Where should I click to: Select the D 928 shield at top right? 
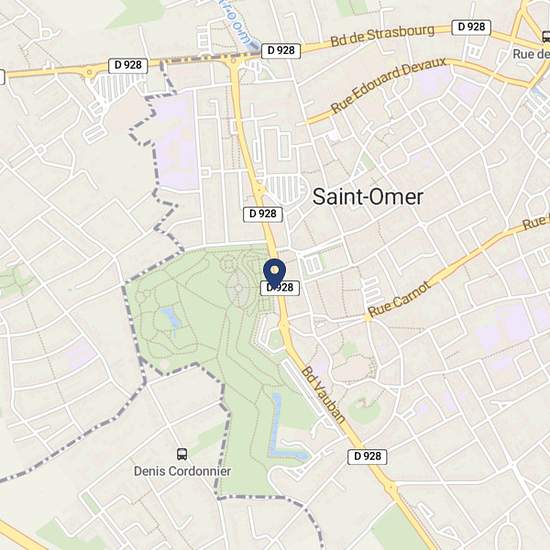(471, 27)
